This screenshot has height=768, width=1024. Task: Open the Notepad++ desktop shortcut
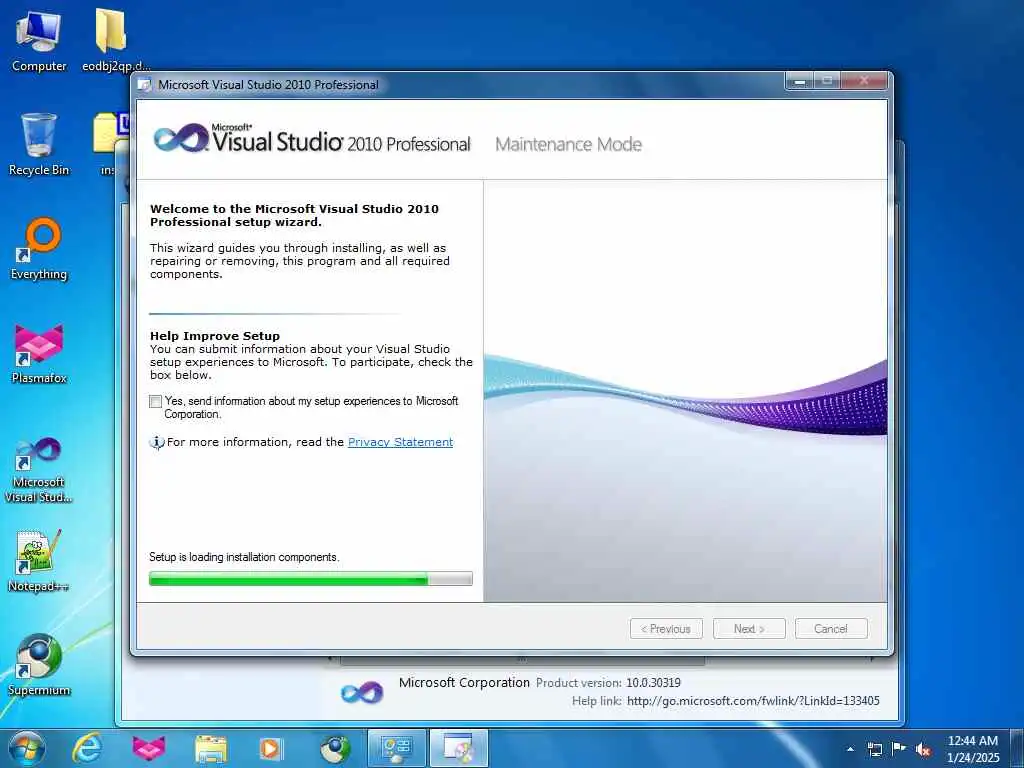(39, 561)
